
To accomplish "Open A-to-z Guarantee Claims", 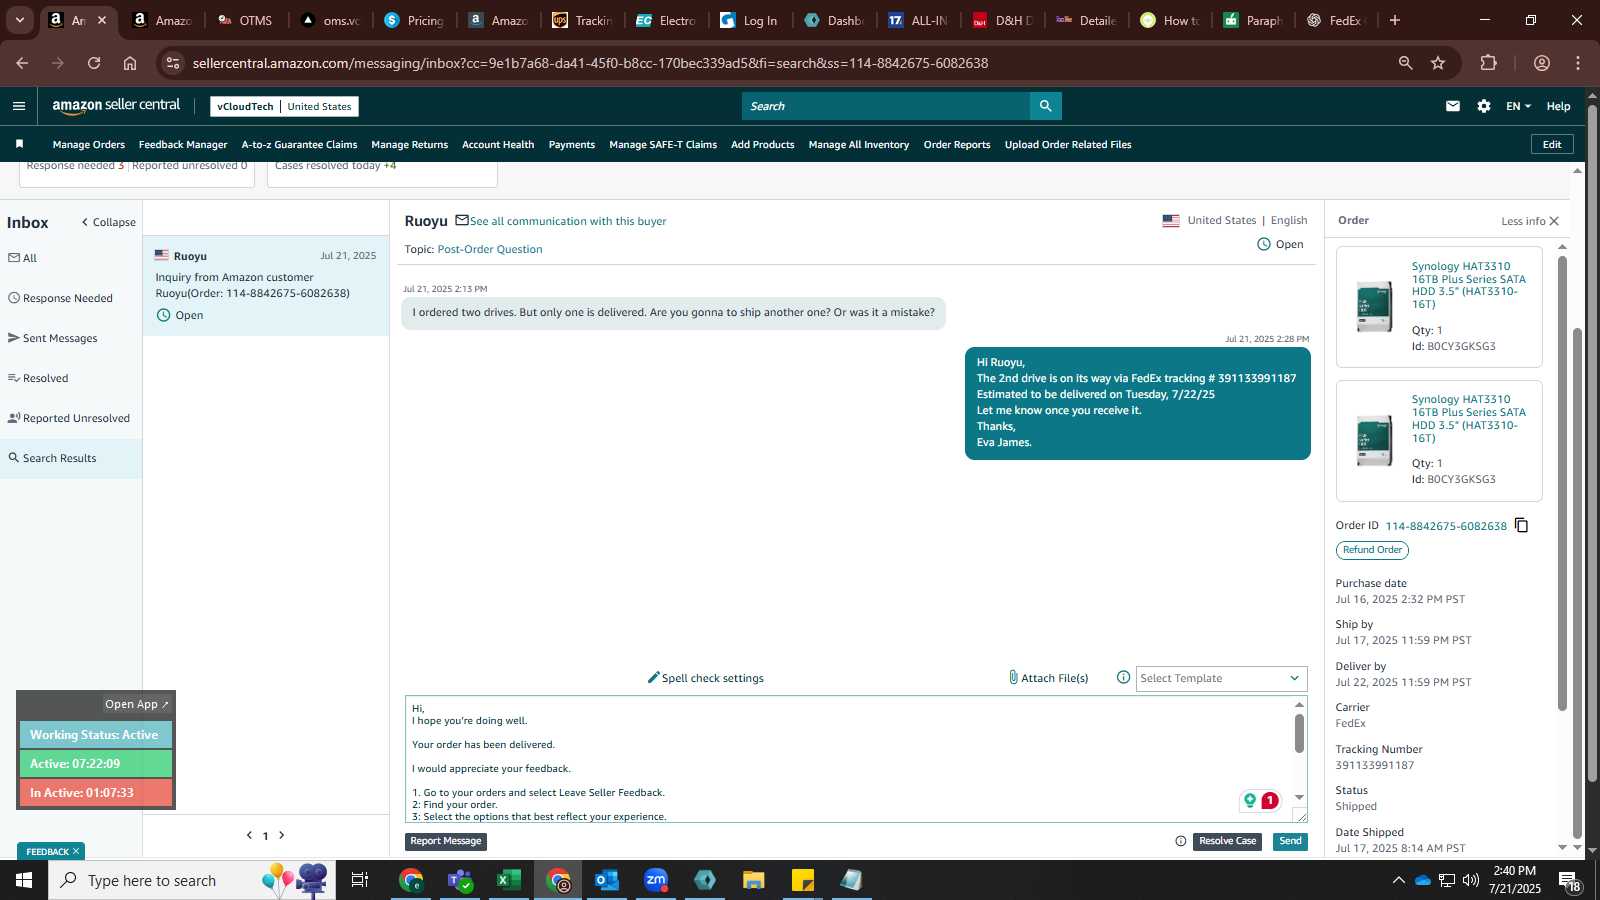I will pyautogui.click(x=299, y=145).
